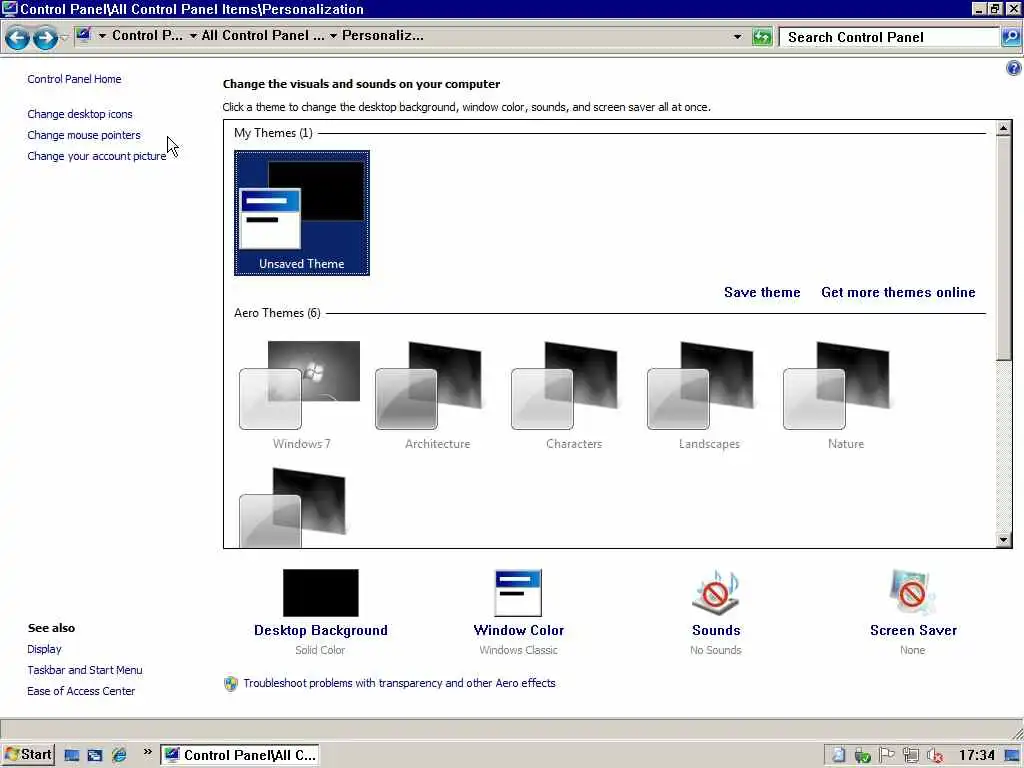Open Taskbar and Start Menu link
This screenshot has height=768, width=1024.
pos(85,670)
